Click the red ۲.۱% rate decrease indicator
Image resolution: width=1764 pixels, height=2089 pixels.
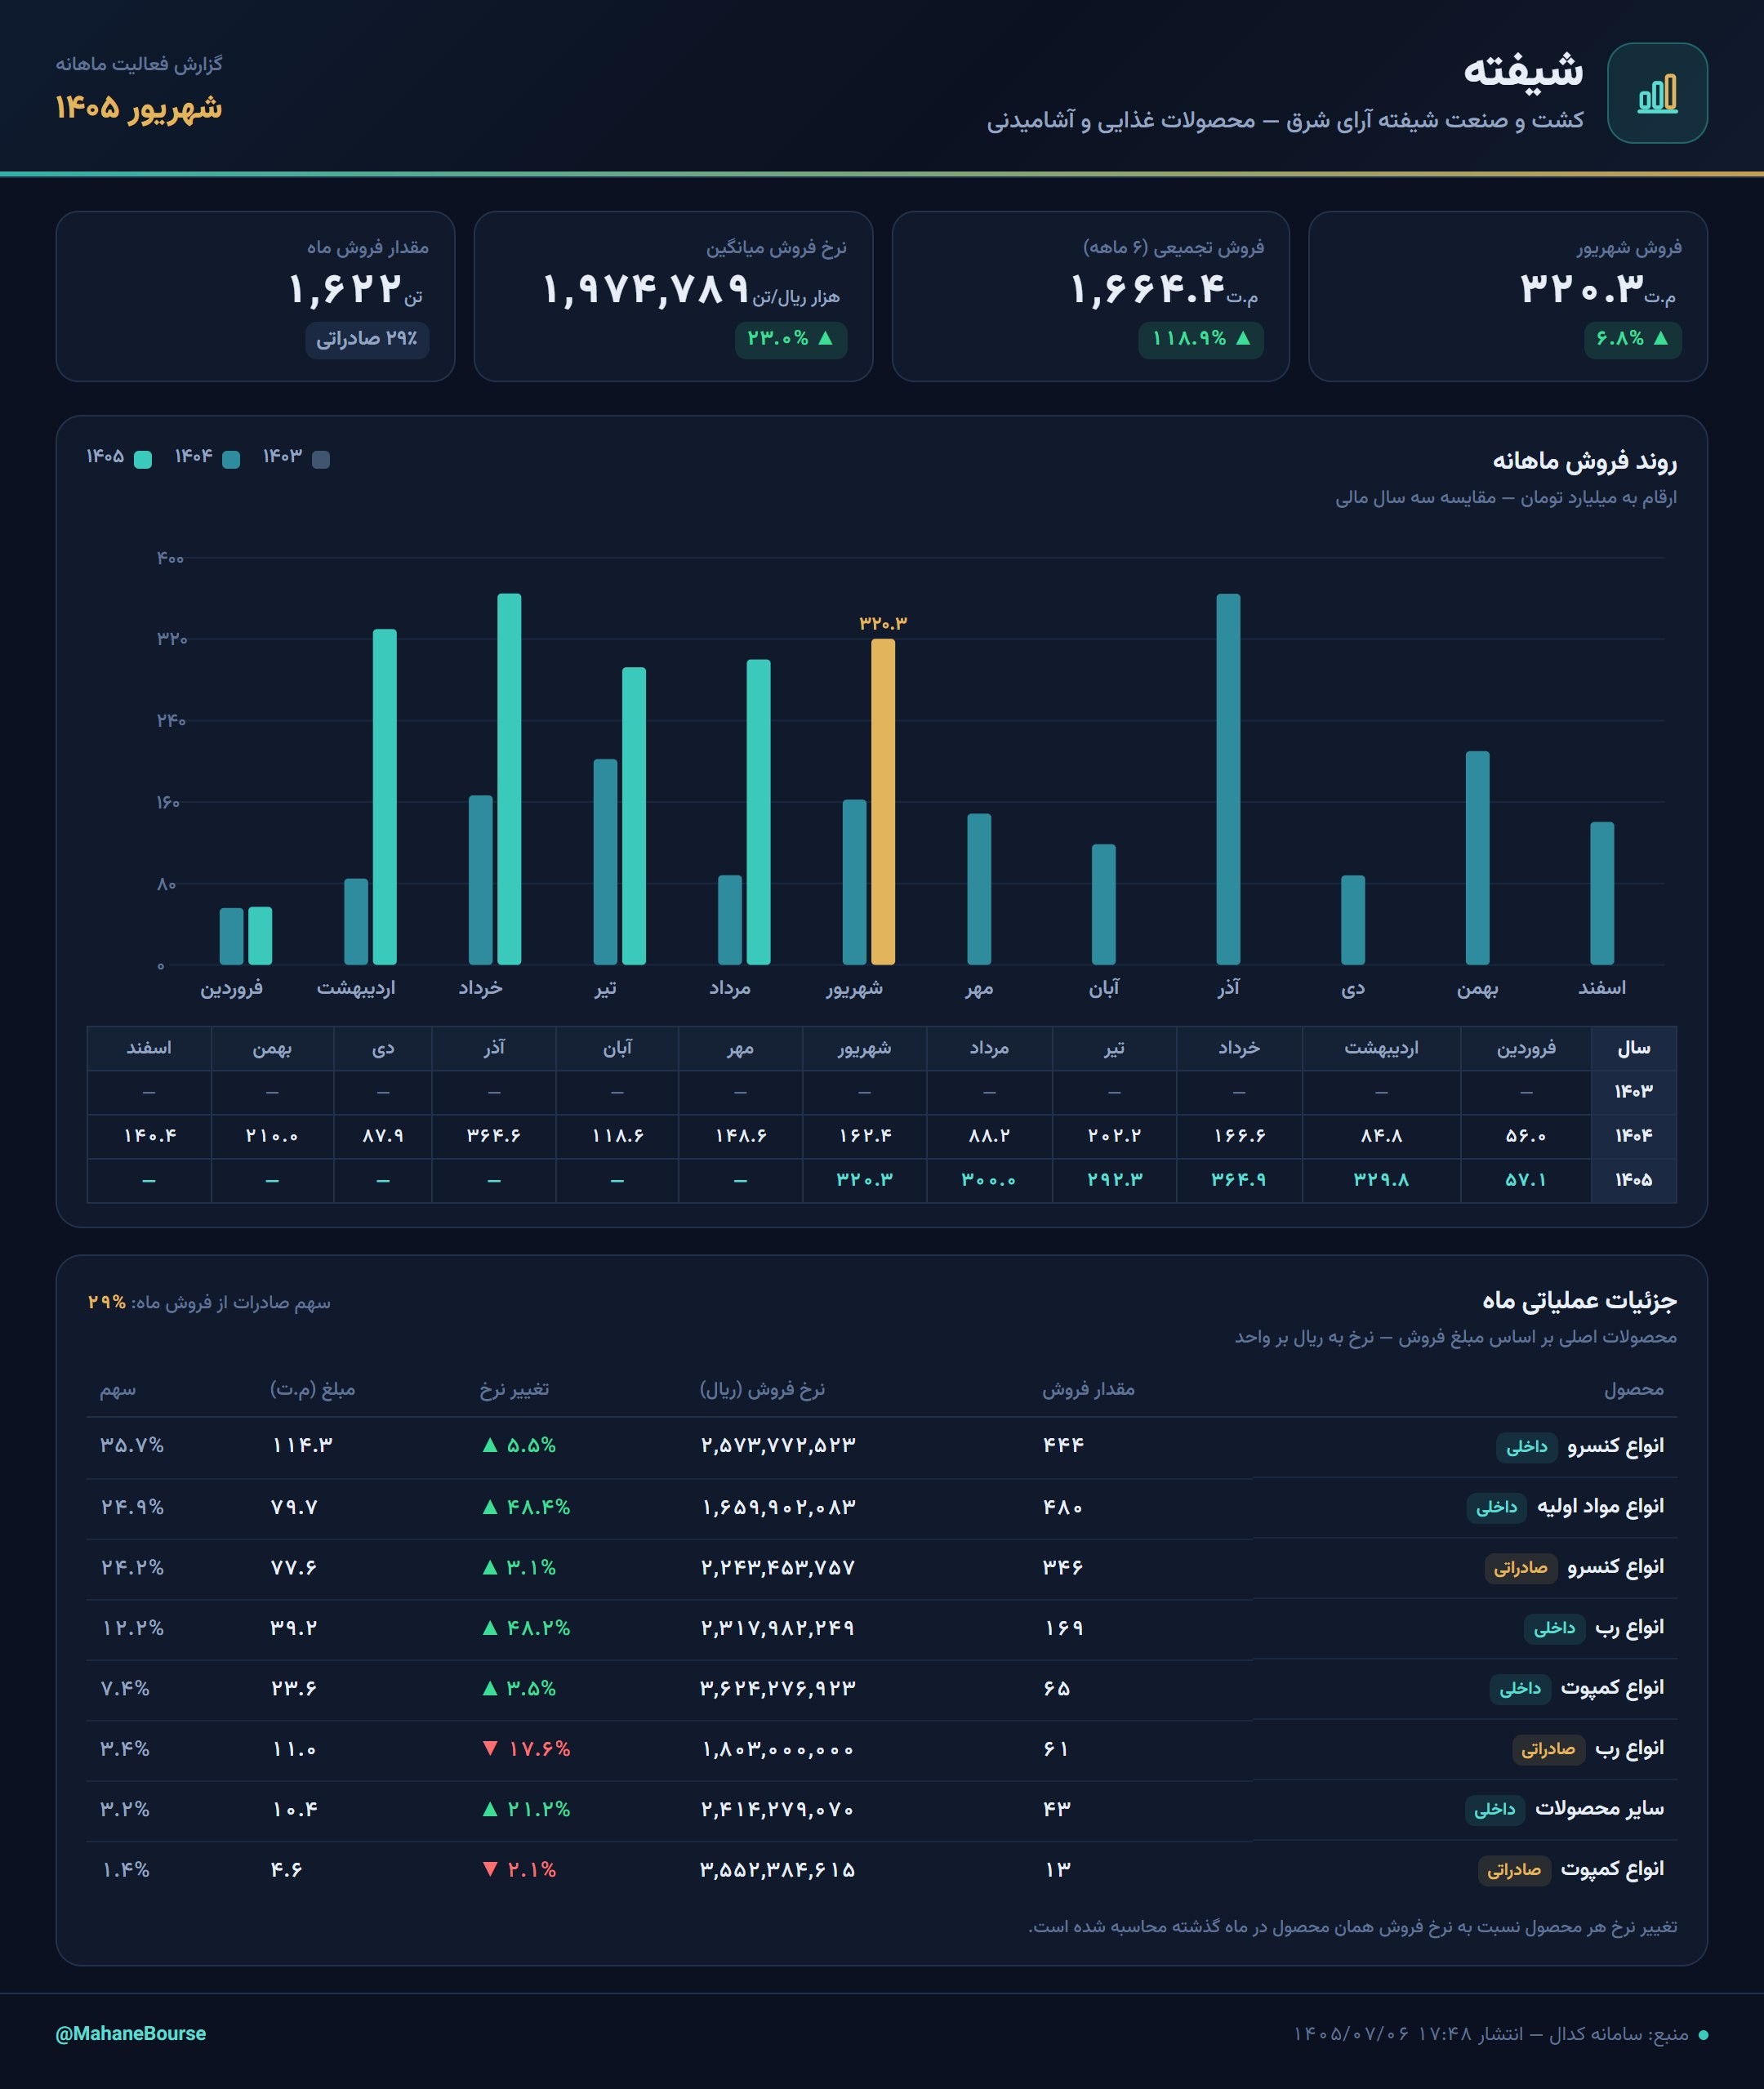[520, 1870]
